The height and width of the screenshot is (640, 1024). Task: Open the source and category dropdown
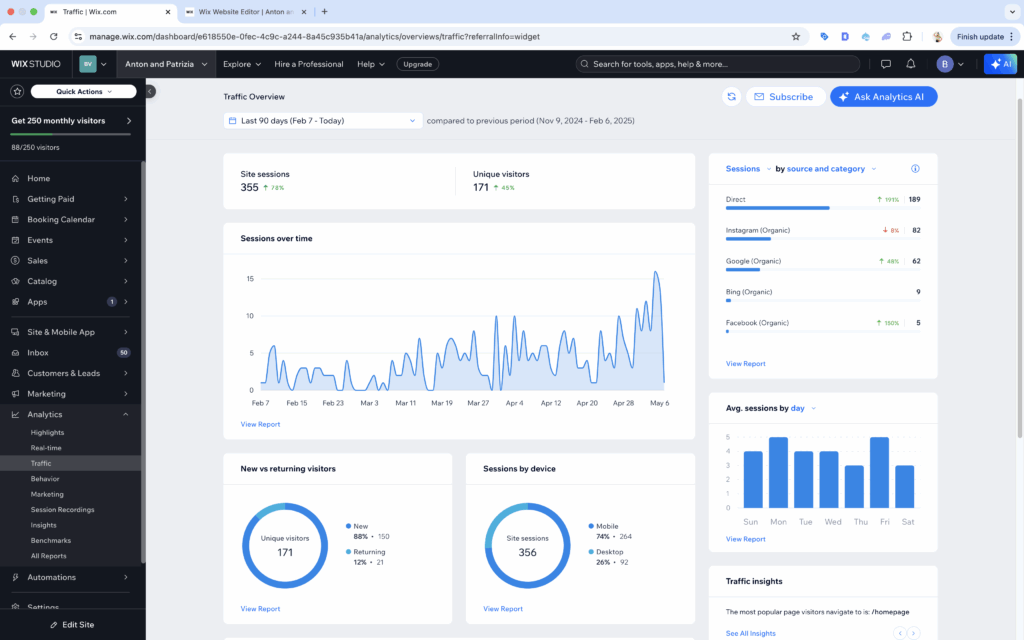(x=825, y=169)
